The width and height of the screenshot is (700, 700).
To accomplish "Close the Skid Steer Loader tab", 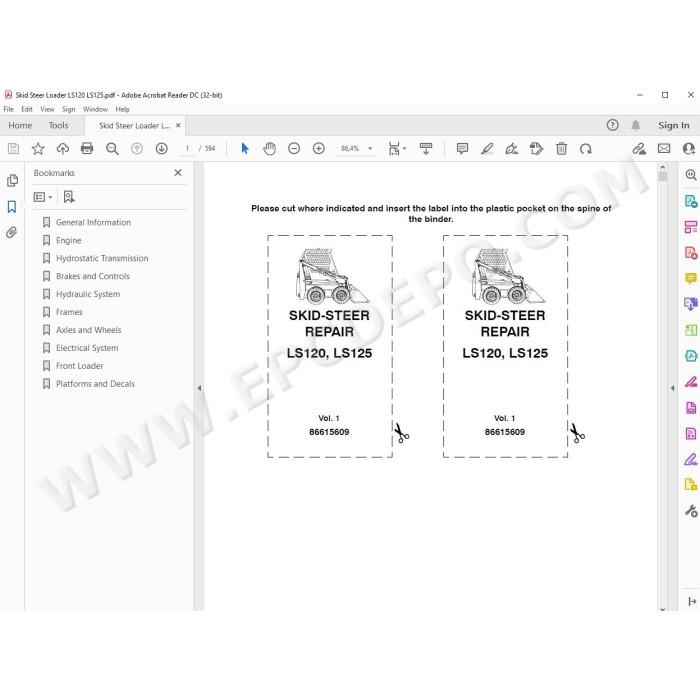I will [x=178, y=125].
